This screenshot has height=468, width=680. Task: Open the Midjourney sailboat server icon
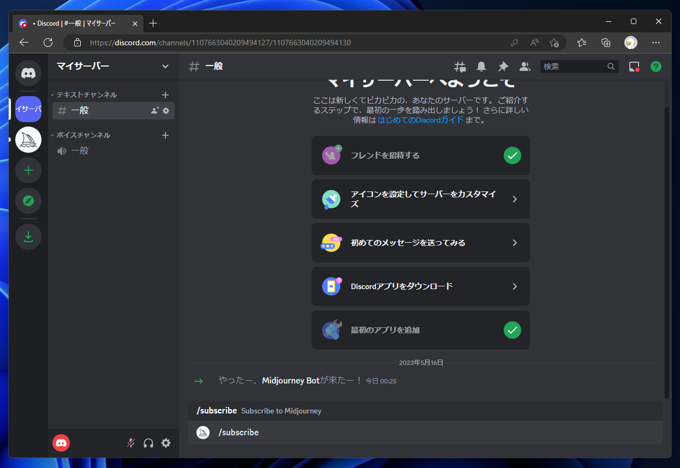point(28,140)
